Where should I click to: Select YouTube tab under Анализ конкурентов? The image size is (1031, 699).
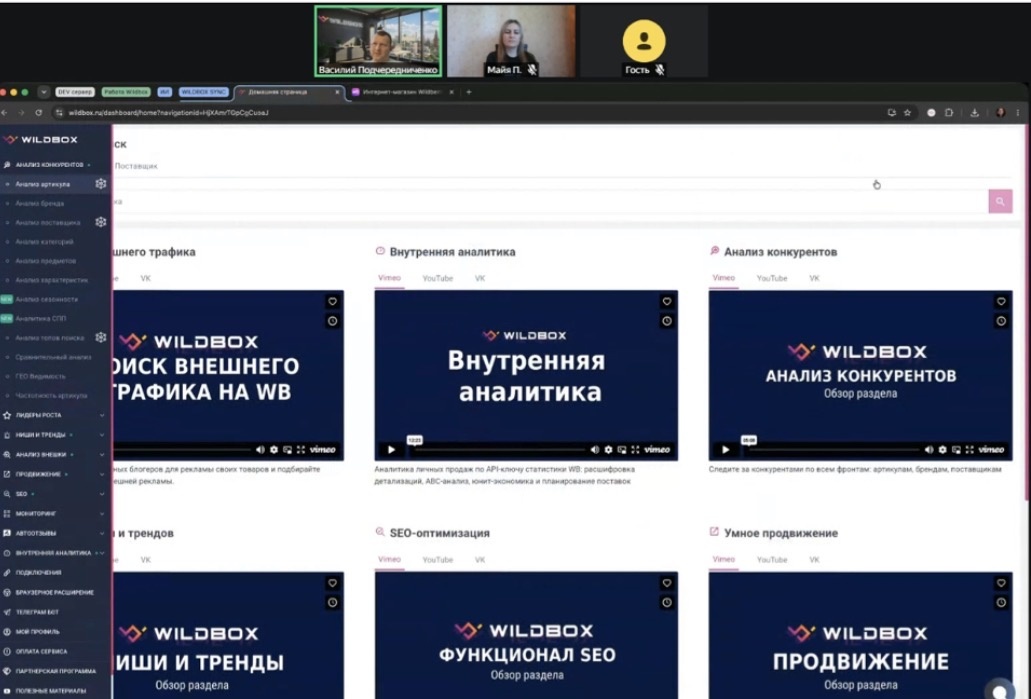771,278
